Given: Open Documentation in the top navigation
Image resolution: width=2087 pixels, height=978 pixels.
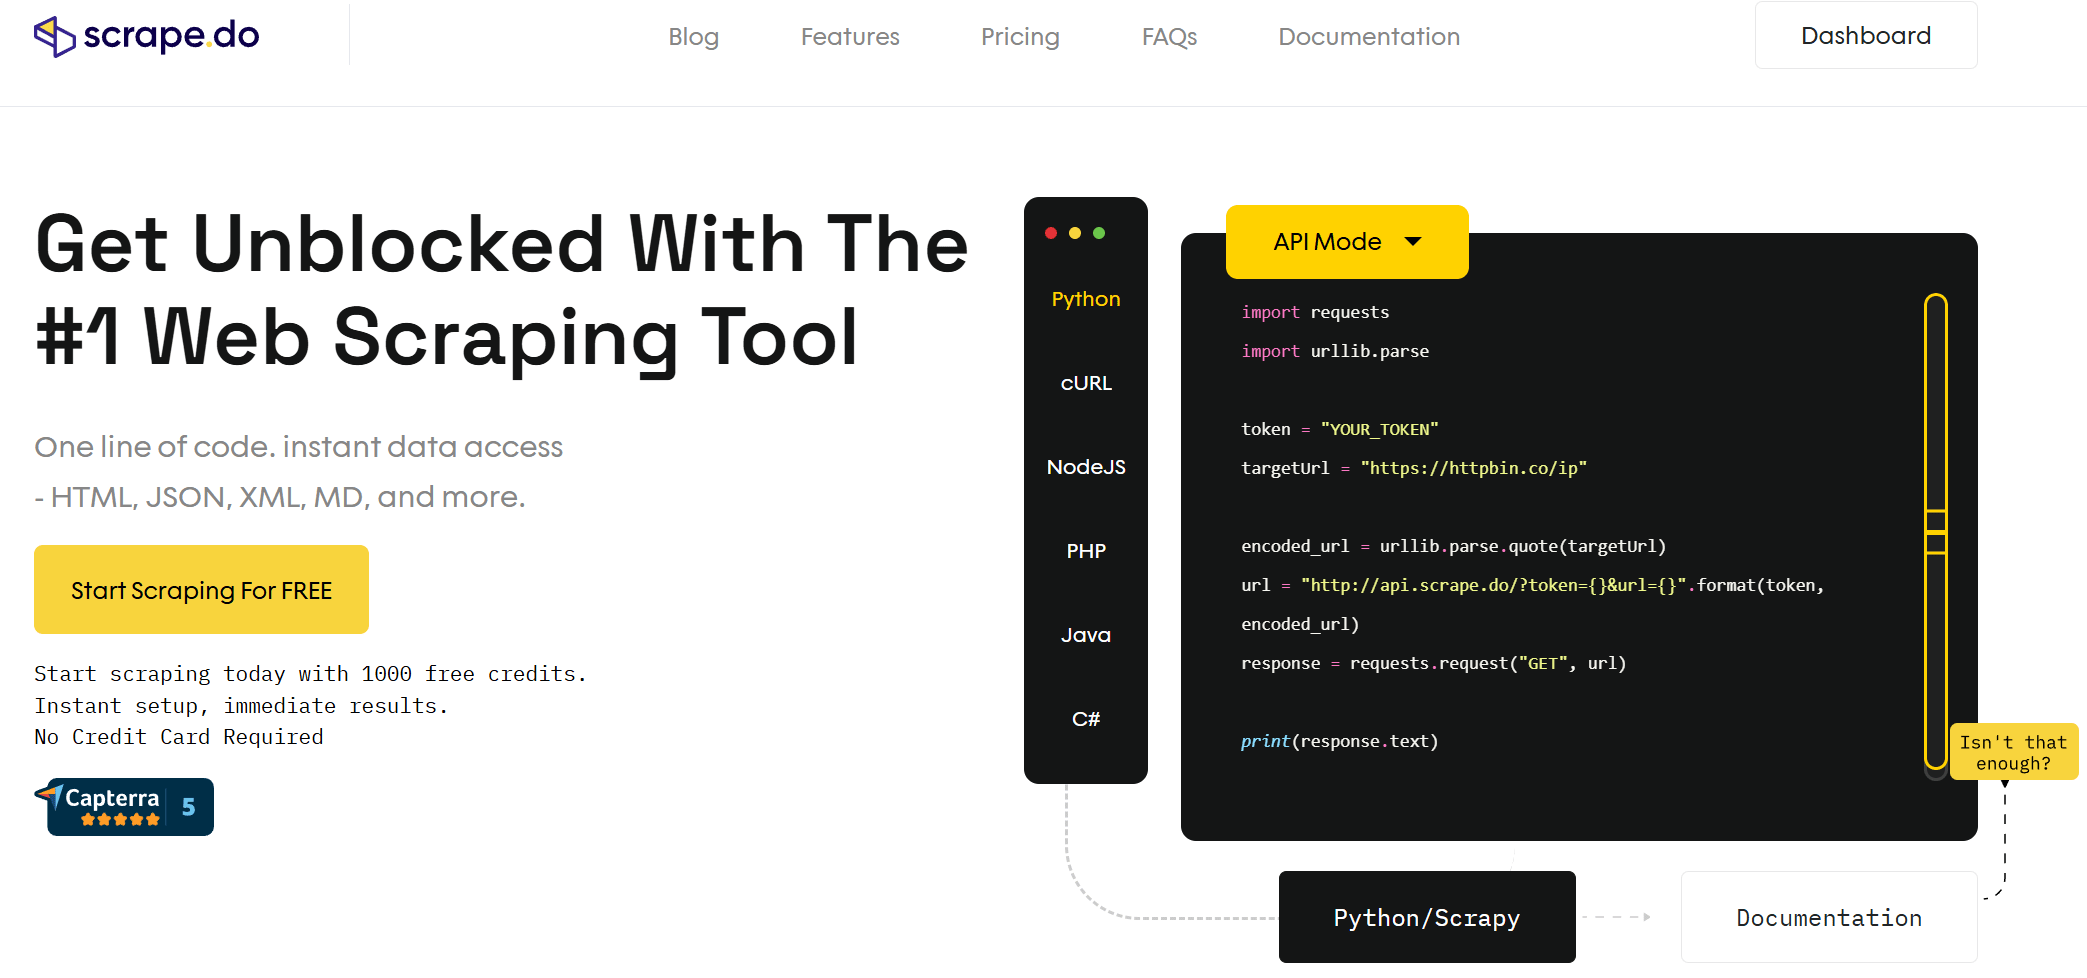Looking at the screenshot, I should [x=1369, y=37].
